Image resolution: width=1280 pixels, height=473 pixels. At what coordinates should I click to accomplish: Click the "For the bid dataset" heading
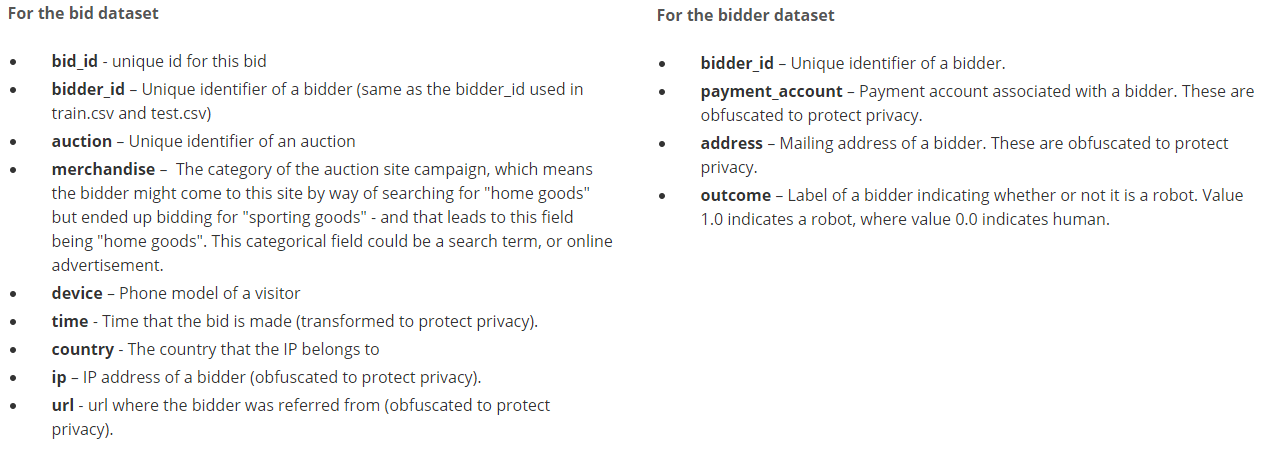click(x=83, y=14)
